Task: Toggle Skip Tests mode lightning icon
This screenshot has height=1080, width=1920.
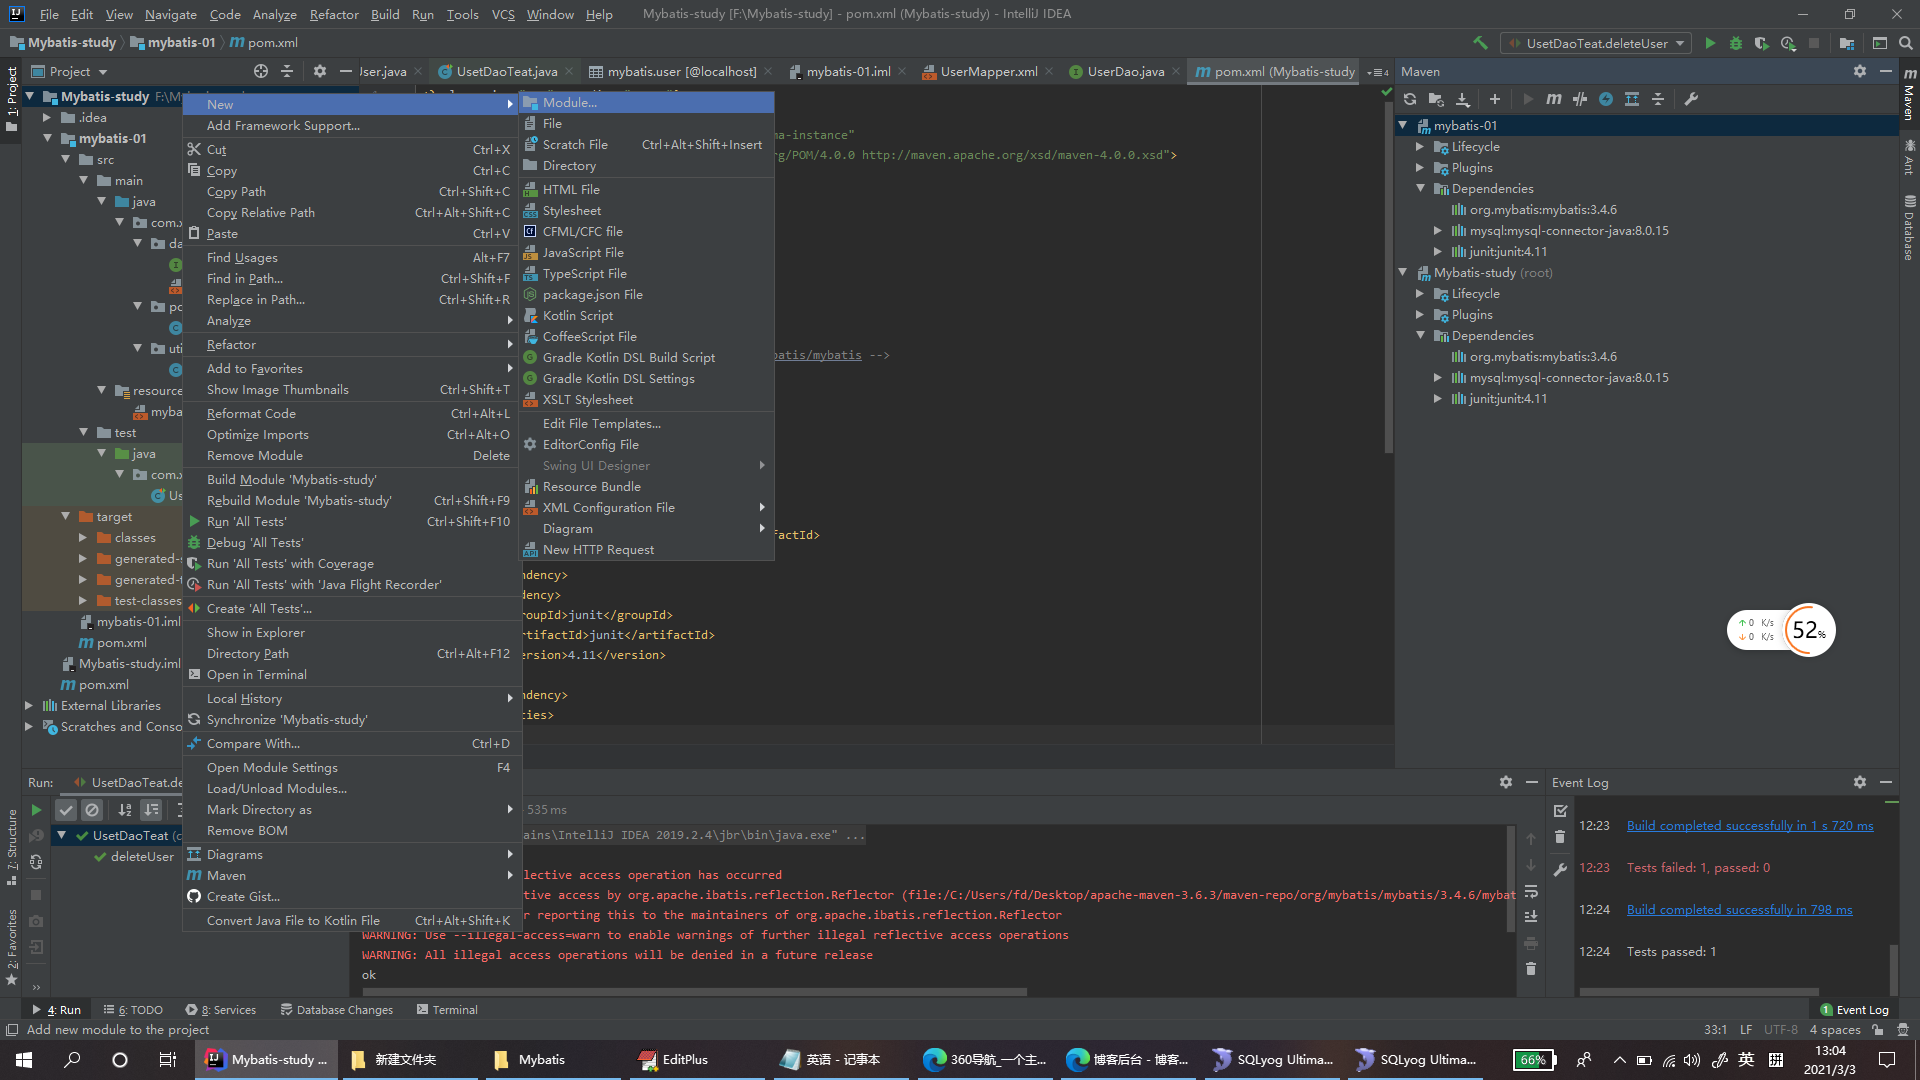Action: (x=1606, y=99)
